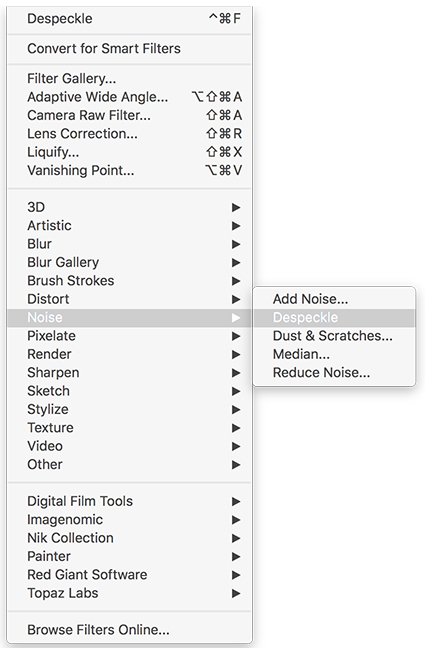The height and width of the screenshot is (648, 425).
Task: Expand the Blur Gallery submenu arrow
Action: (236, 262)
